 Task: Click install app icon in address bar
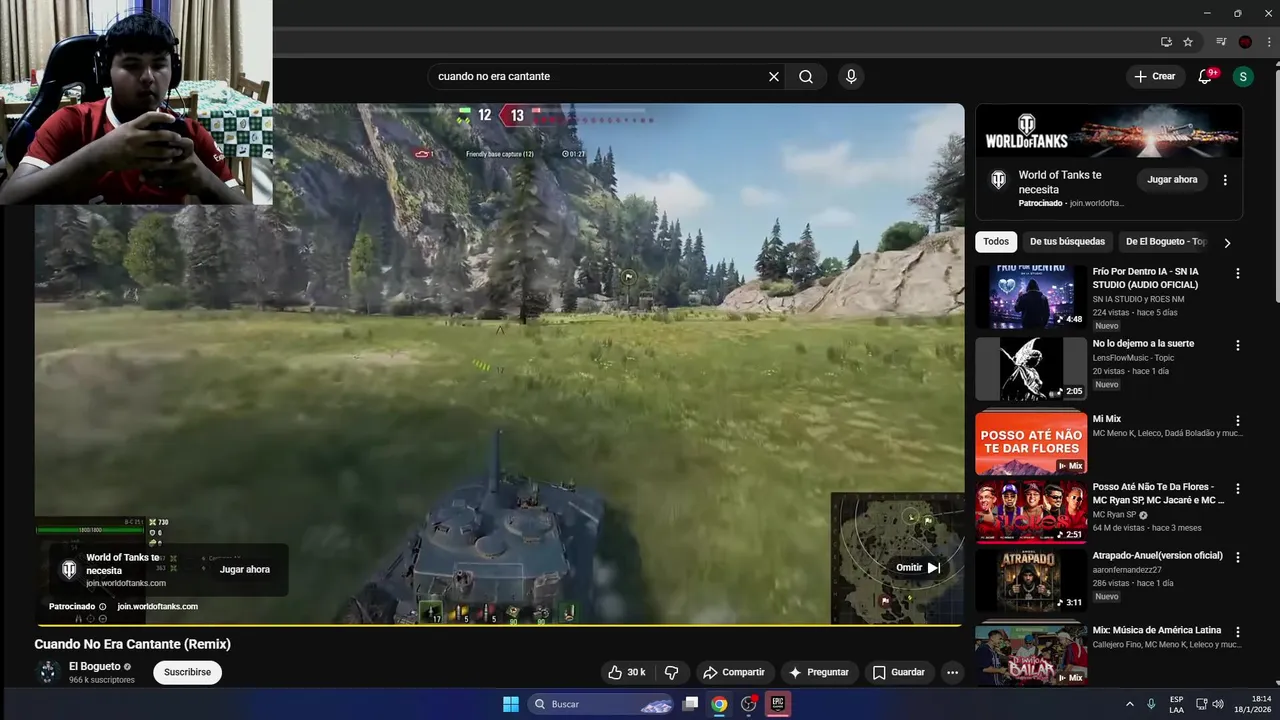1166,42
